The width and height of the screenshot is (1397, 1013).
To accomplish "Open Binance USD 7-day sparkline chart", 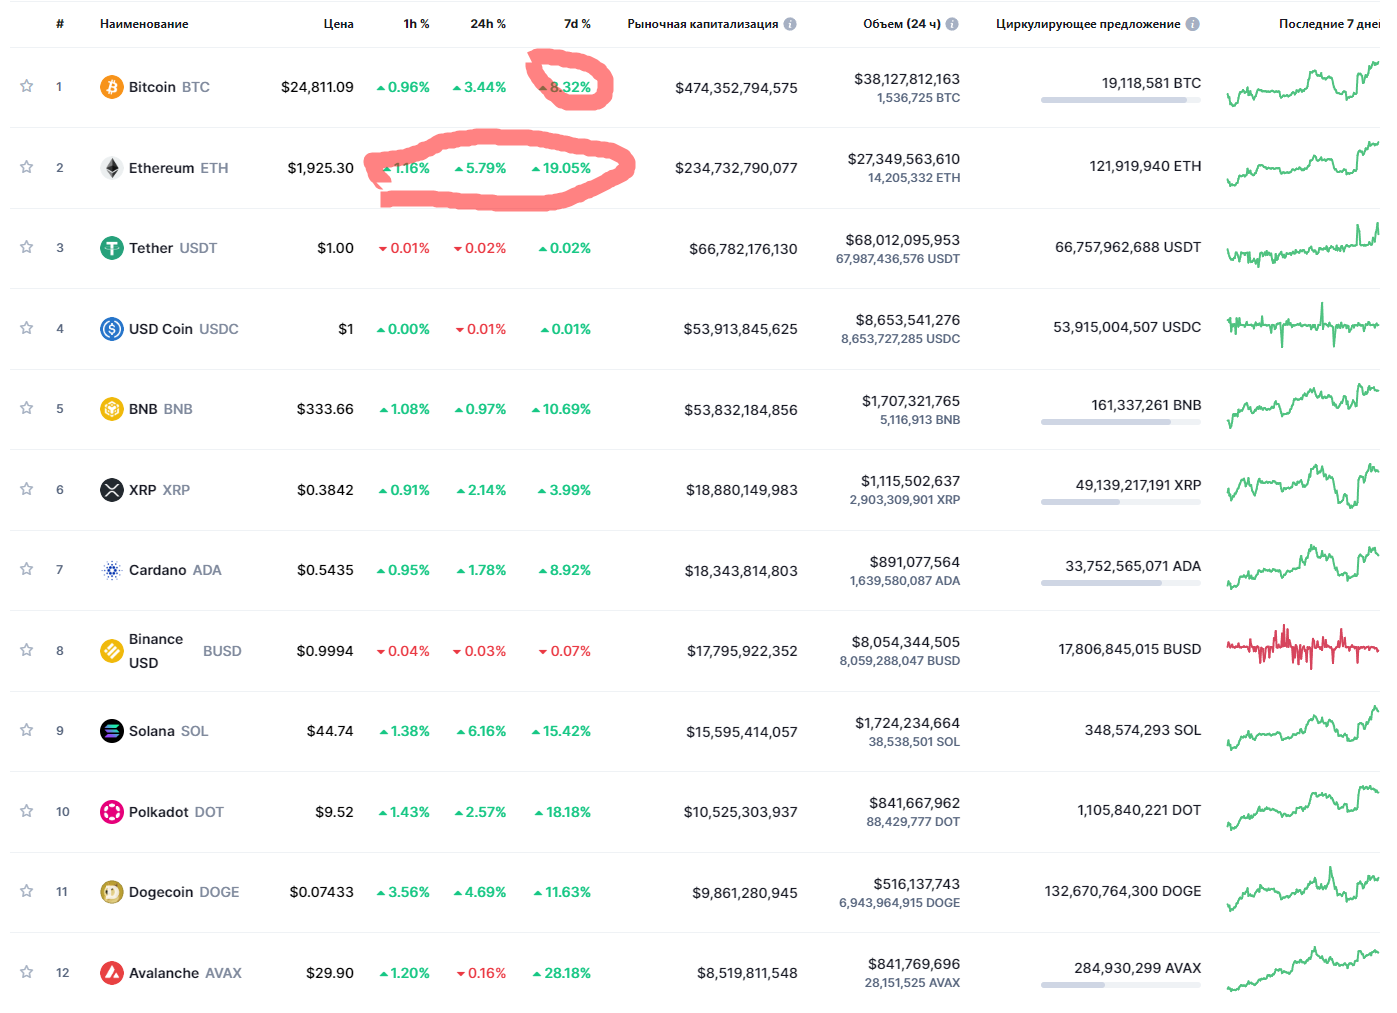I will (1302, 649).
